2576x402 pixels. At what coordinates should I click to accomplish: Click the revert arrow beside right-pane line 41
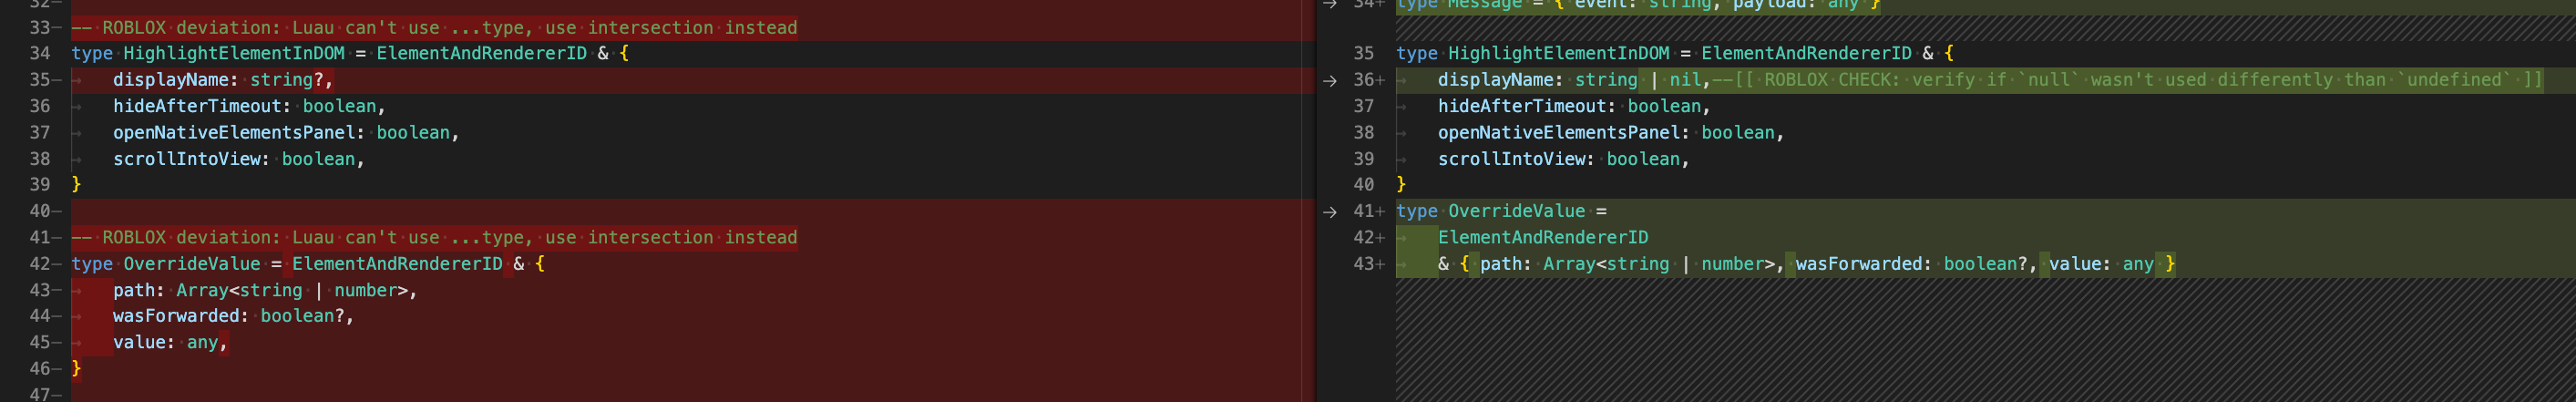tap(1329, 212)
